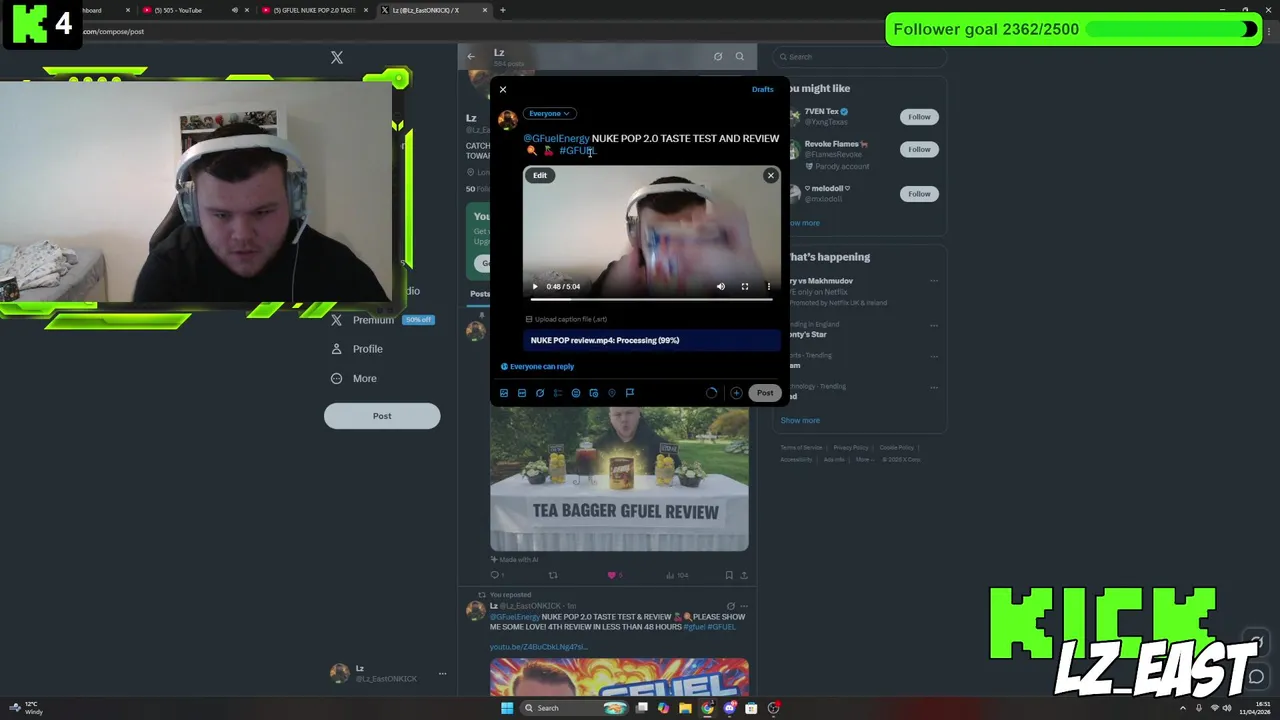Click the Grok icon in profile header

coord(717,56)
